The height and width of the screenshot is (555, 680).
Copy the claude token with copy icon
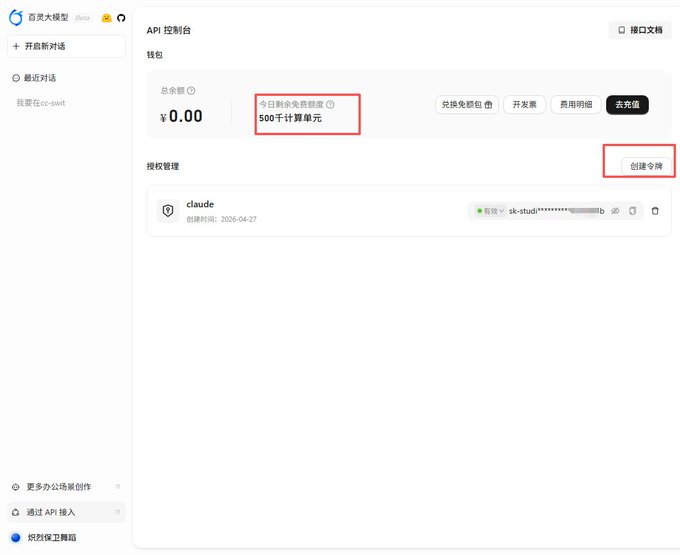pos(633,211)
